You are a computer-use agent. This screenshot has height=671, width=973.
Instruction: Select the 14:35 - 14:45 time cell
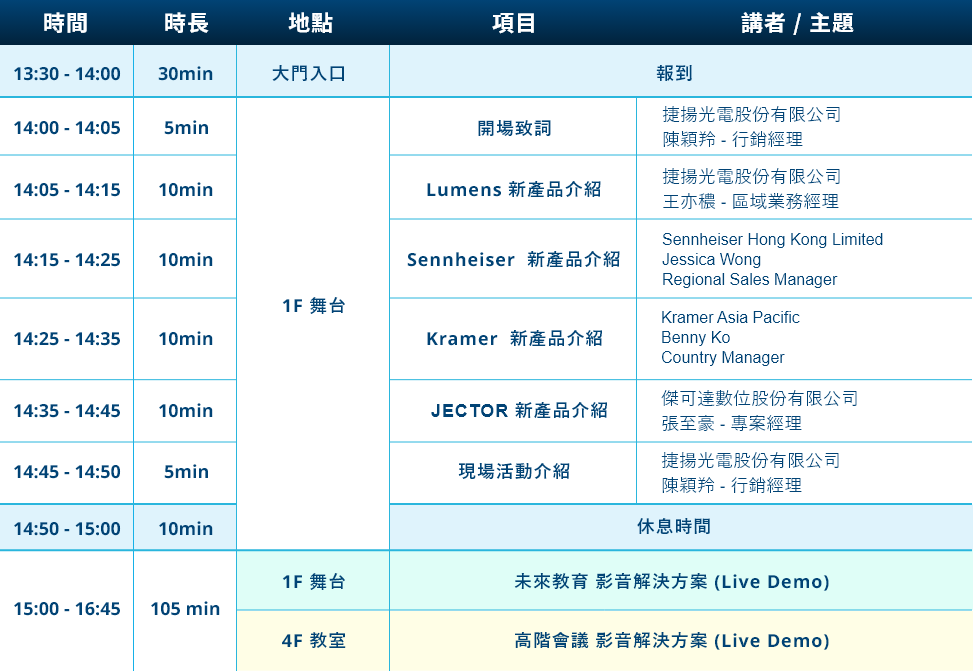(67, 410)
